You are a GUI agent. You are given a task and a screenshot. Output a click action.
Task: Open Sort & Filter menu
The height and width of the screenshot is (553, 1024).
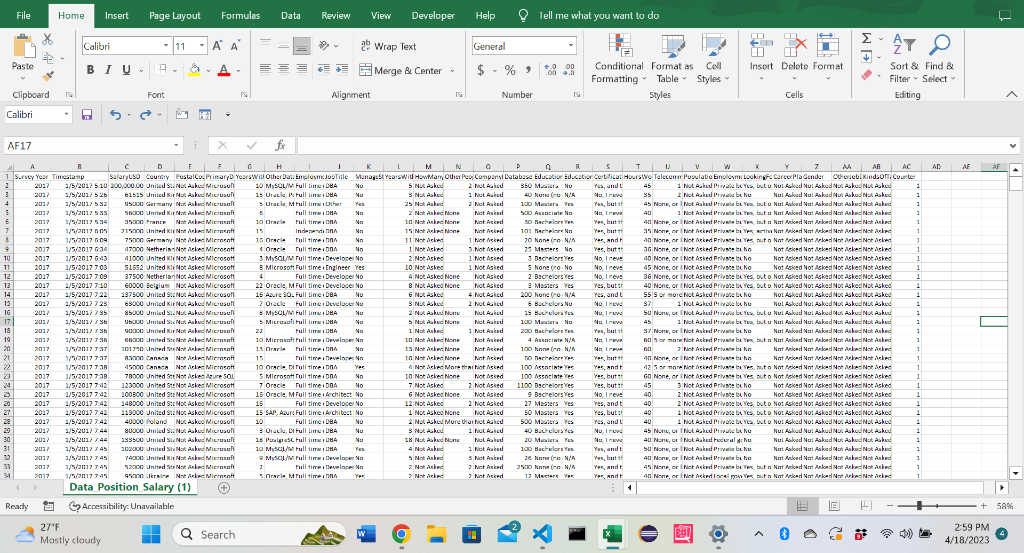[x=904, y=59]
